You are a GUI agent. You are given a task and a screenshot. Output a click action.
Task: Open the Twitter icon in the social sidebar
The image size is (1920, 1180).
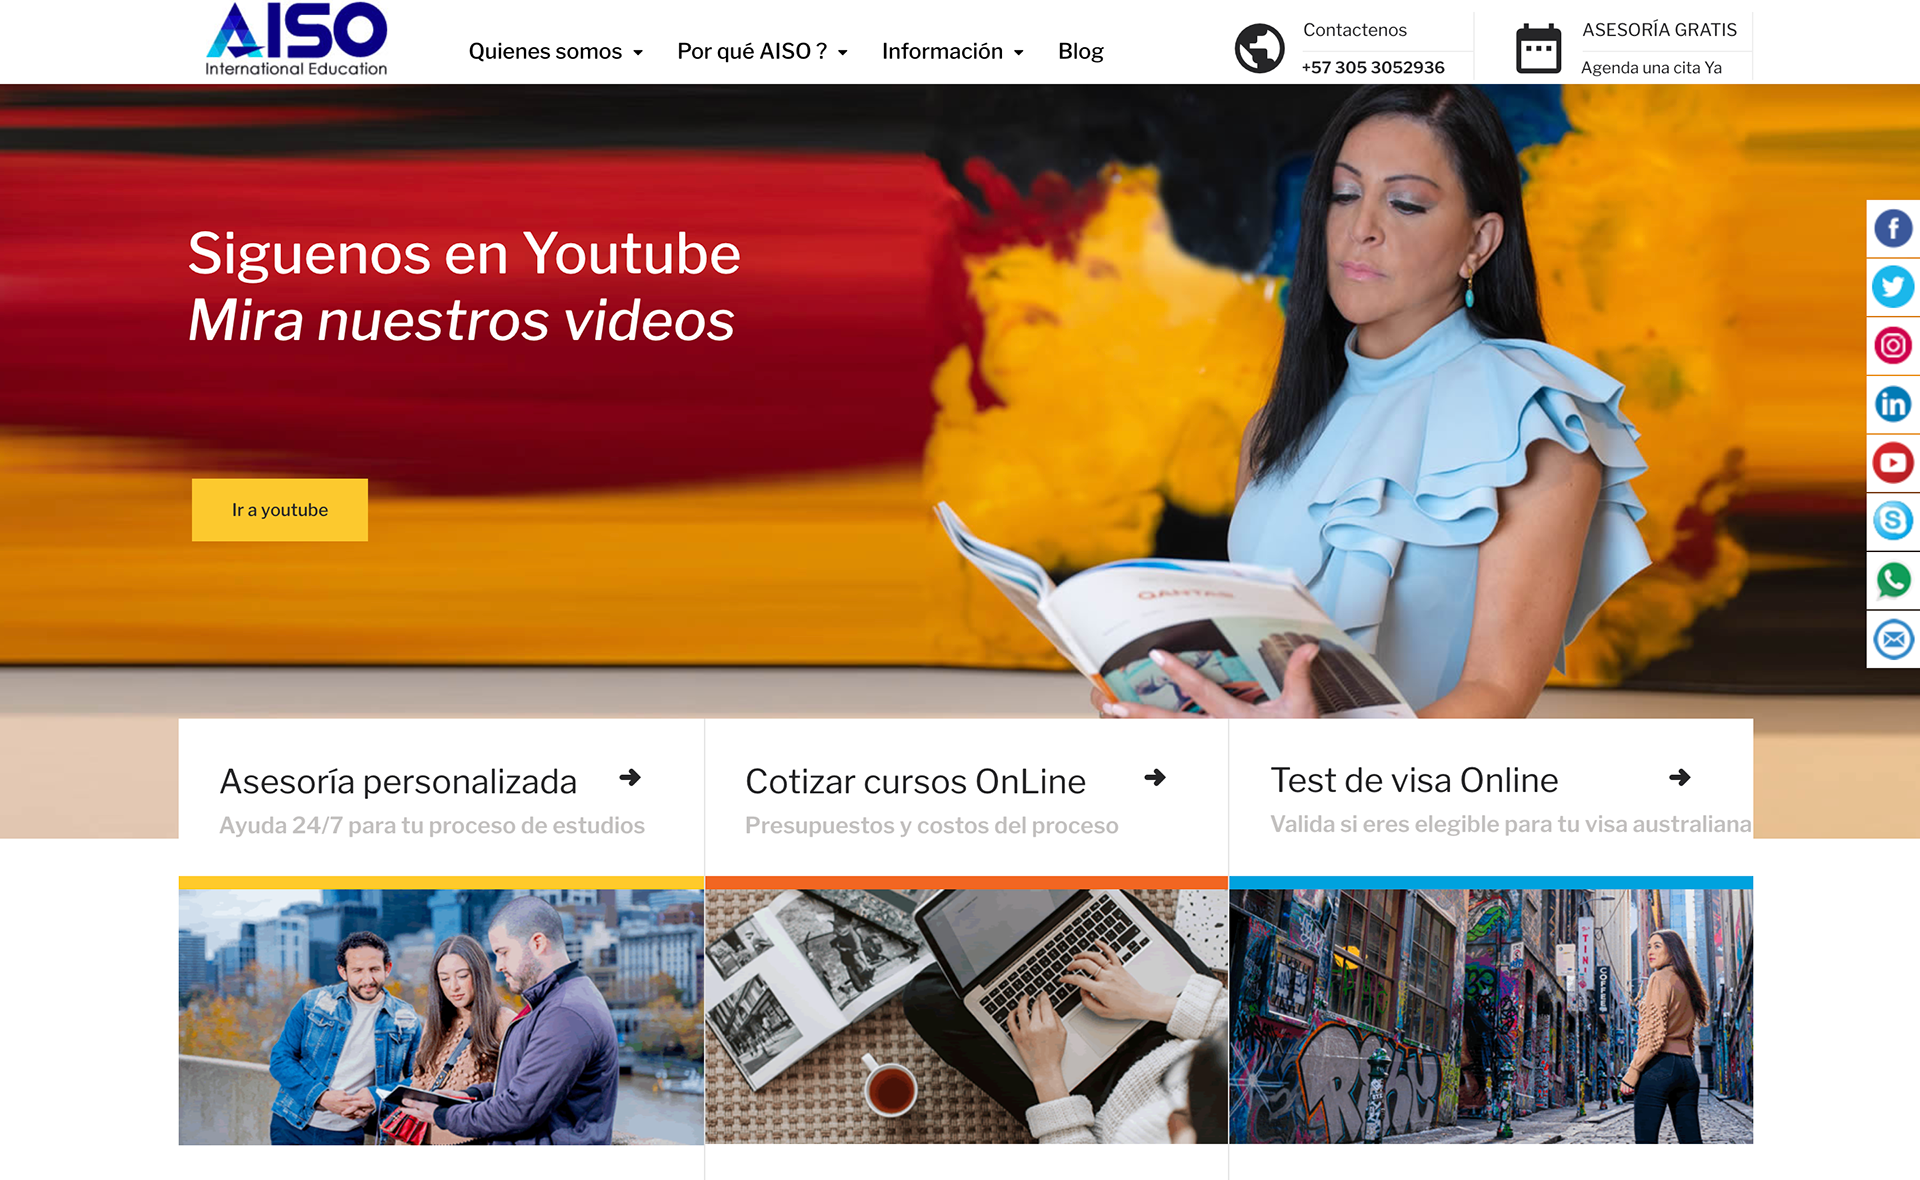pyautogui.click(x=1892, y=287)
